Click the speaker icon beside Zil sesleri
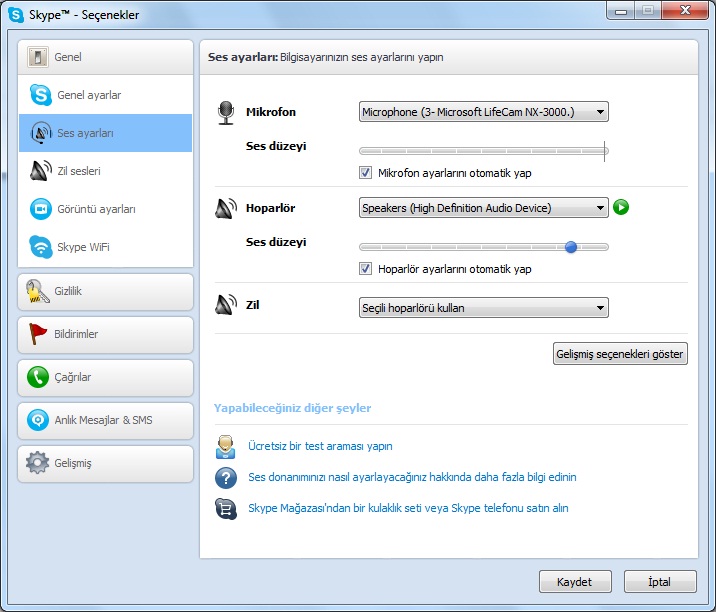 coord(41,171)
